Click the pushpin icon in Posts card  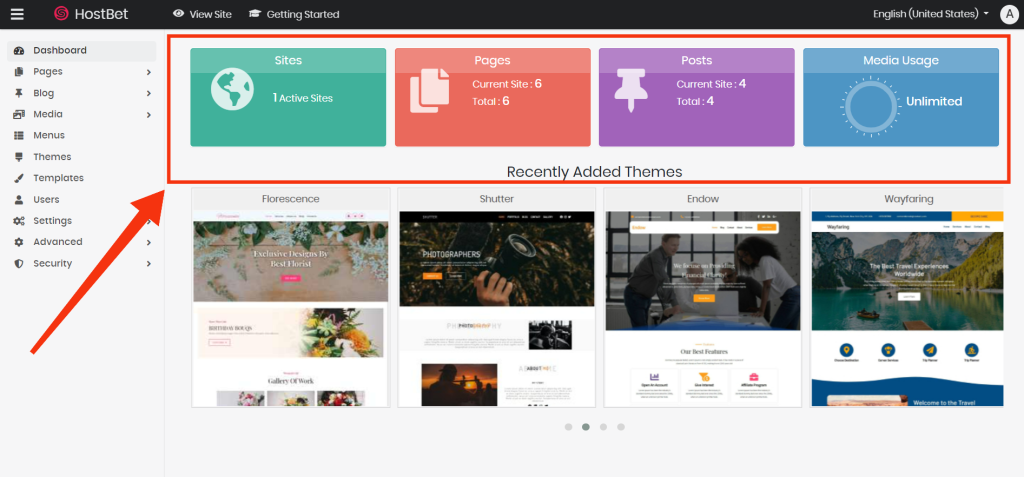point(633,90)
